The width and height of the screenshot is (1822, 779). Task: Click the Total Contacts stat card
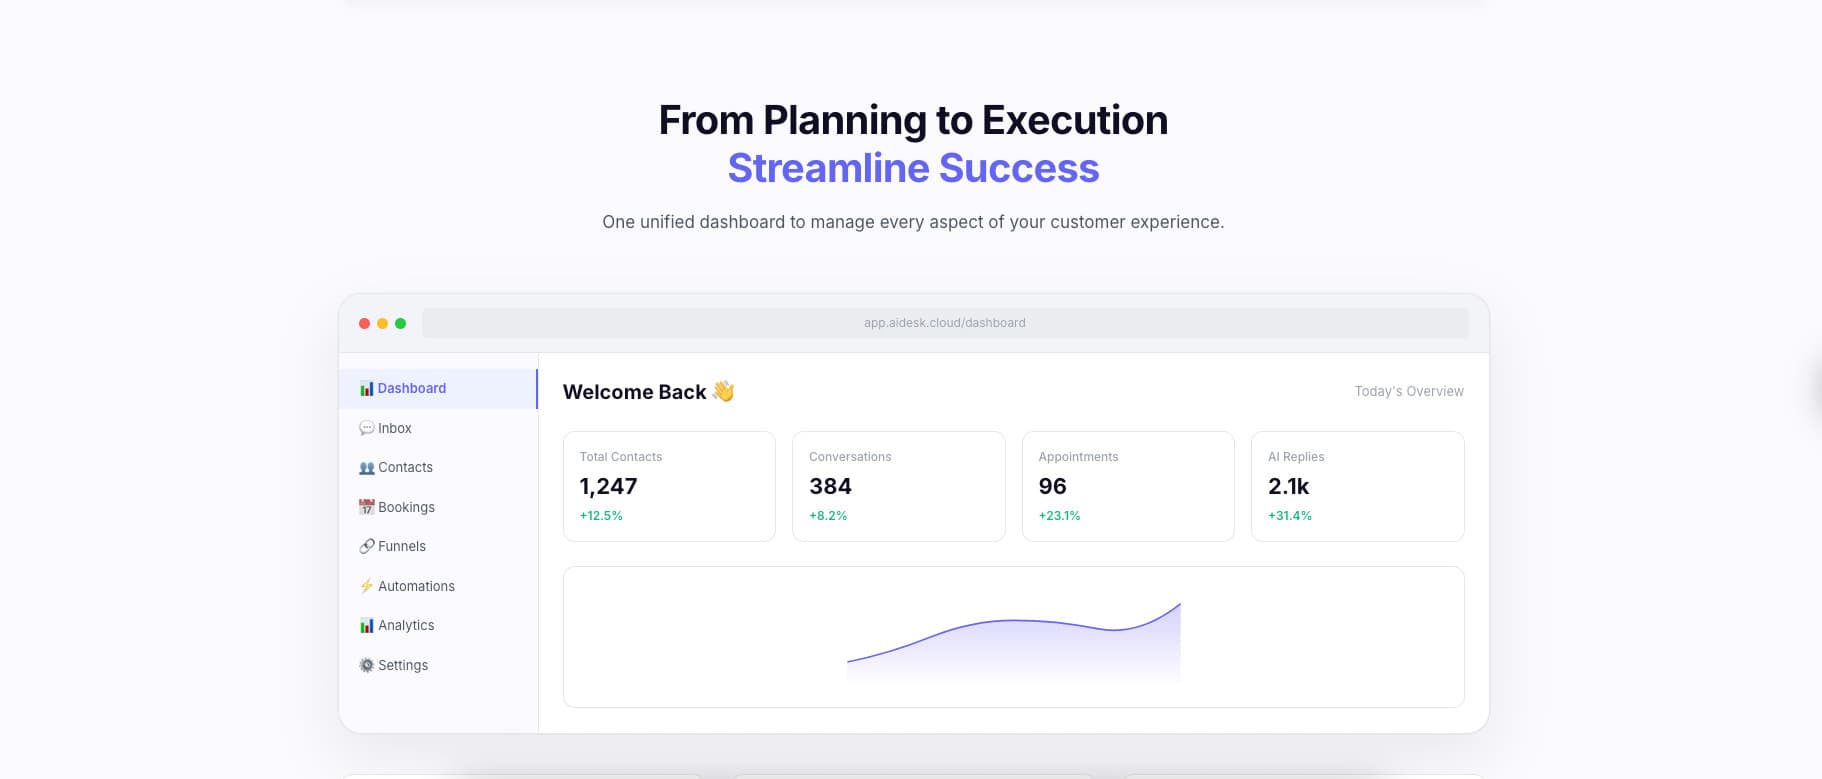click(x=669, y=486)
